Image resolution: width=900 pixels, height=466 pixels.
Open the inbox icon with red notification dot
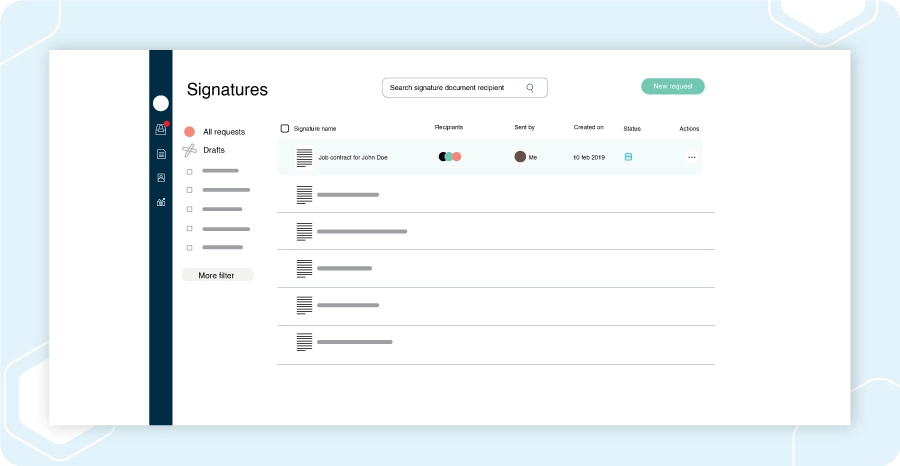[161, 129]
